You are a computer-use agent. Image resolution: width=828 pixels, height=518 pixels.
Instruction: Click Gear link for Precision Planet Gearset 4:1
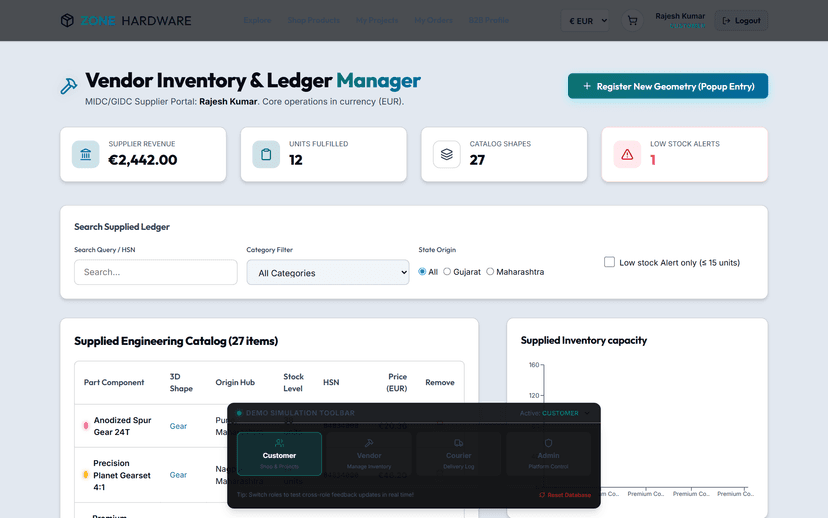coord(178,475)
